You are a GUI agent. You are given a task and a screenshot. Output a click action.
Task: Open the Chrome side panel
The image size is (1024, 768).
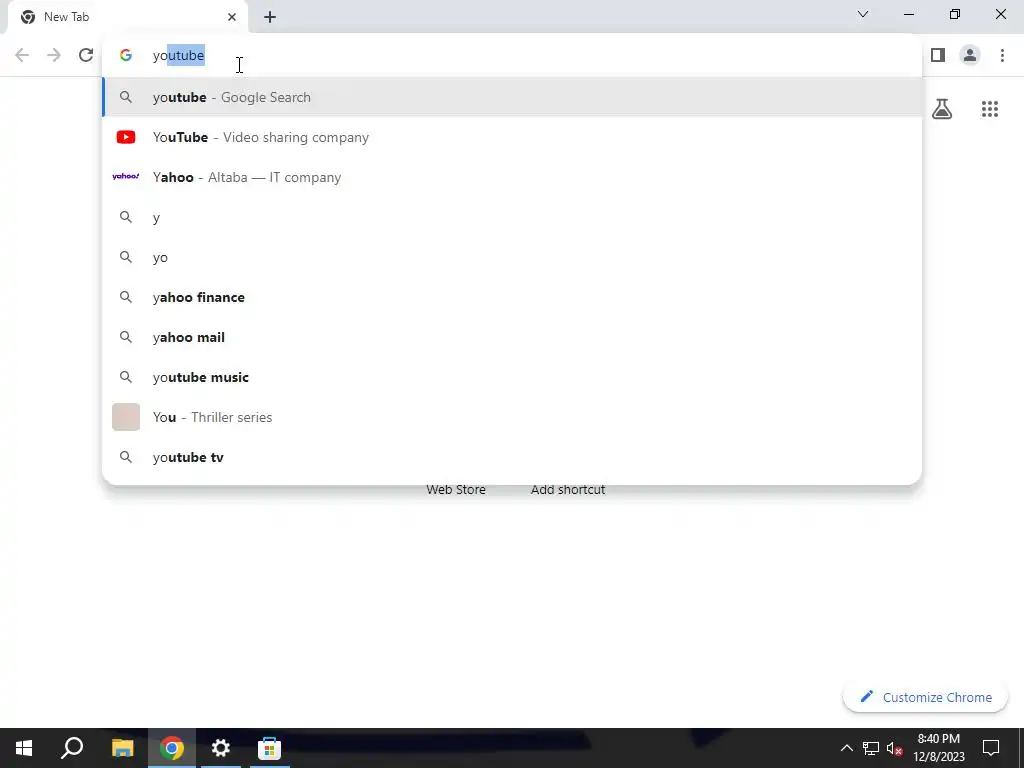938,55
